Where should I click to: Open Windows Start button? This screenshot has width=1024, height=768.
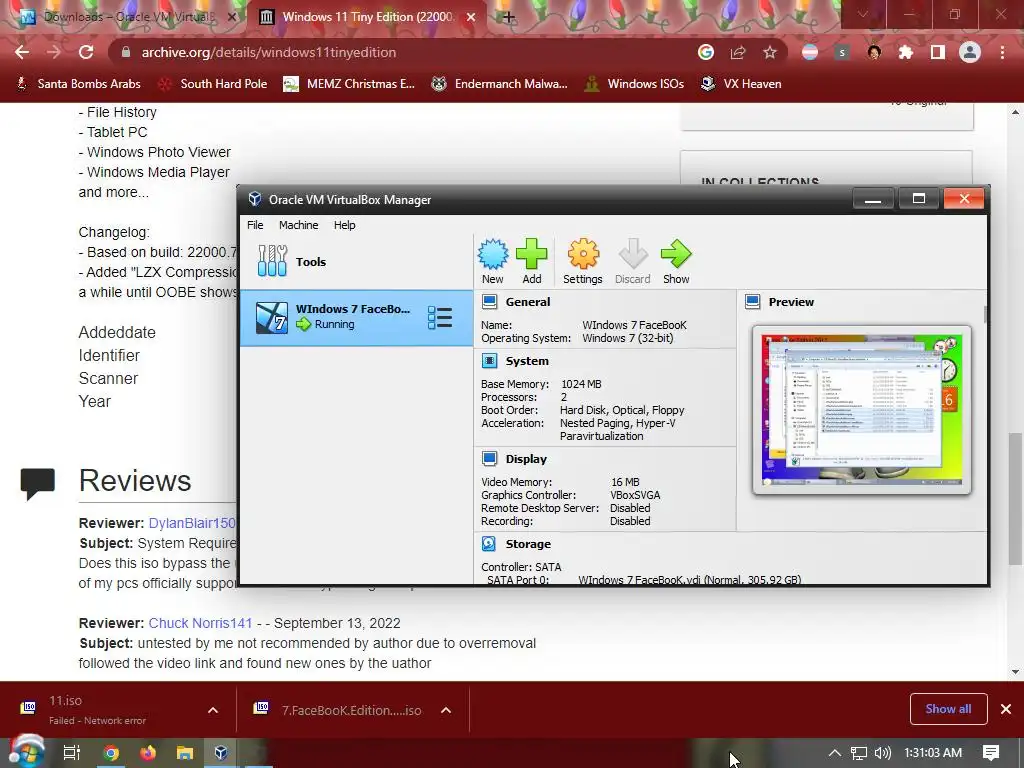26,752
